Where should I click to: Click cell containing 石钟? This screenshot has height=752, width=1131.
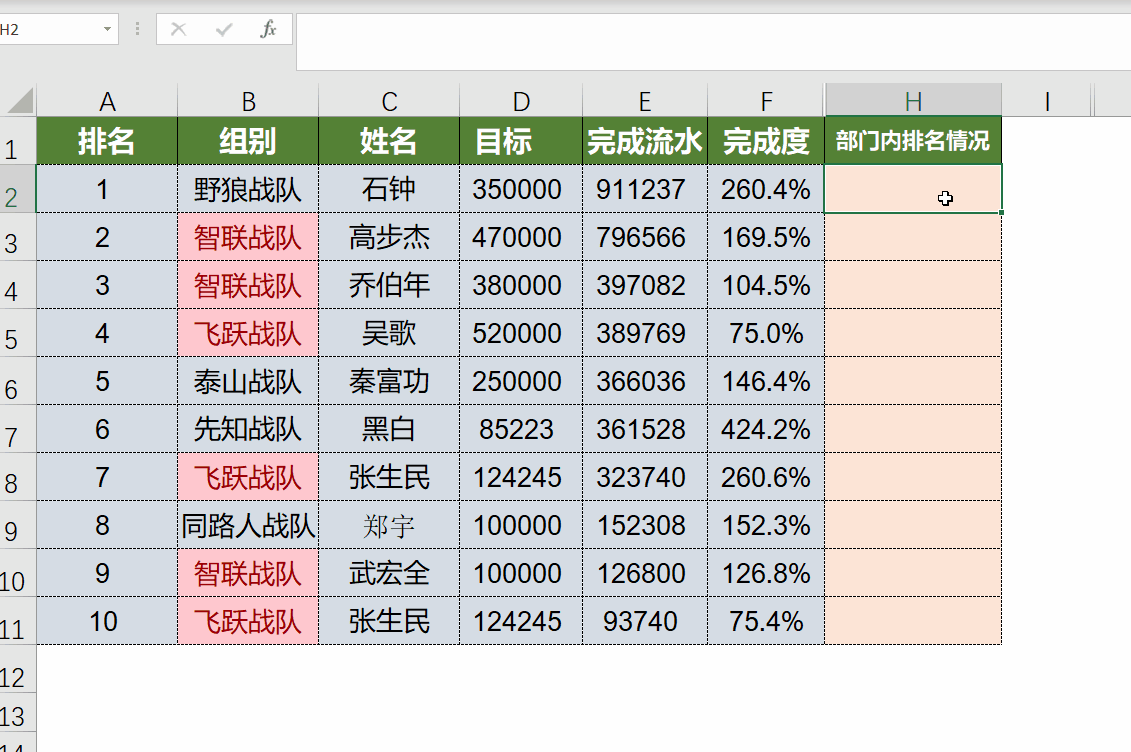(x=389, y=189)
